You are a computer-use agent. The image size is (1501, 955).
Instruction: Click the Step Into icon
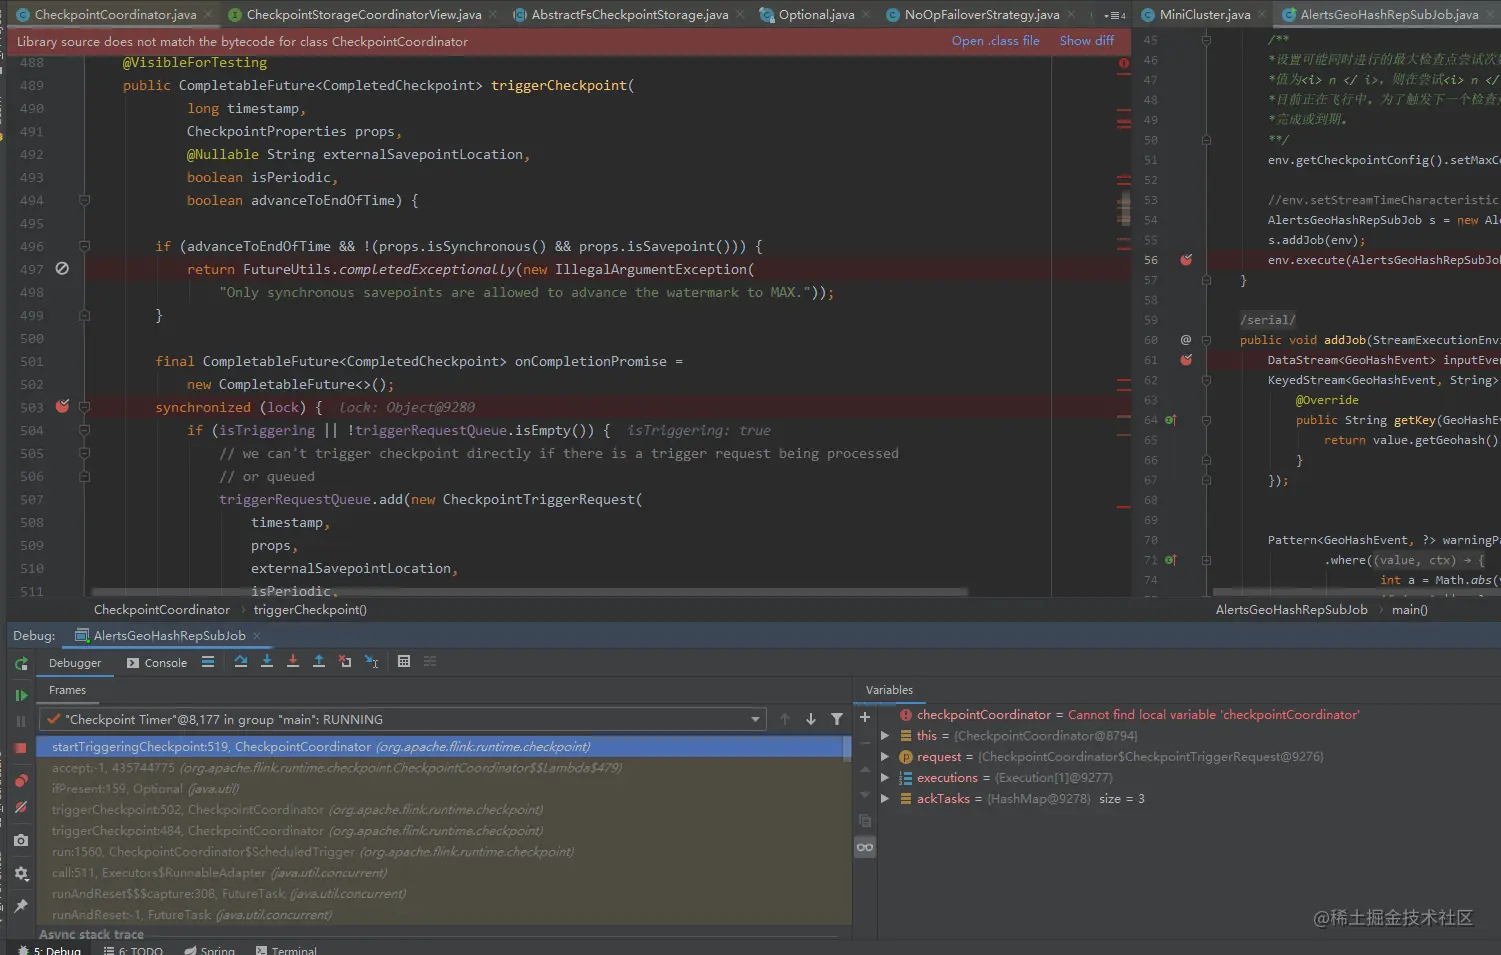click(x=267, y=661)
